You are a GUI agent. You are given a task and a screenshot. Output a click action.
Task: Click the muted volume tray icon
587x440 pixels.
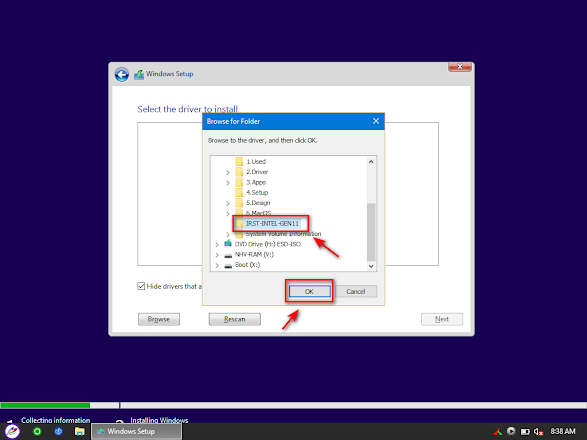tap(538, 432)
